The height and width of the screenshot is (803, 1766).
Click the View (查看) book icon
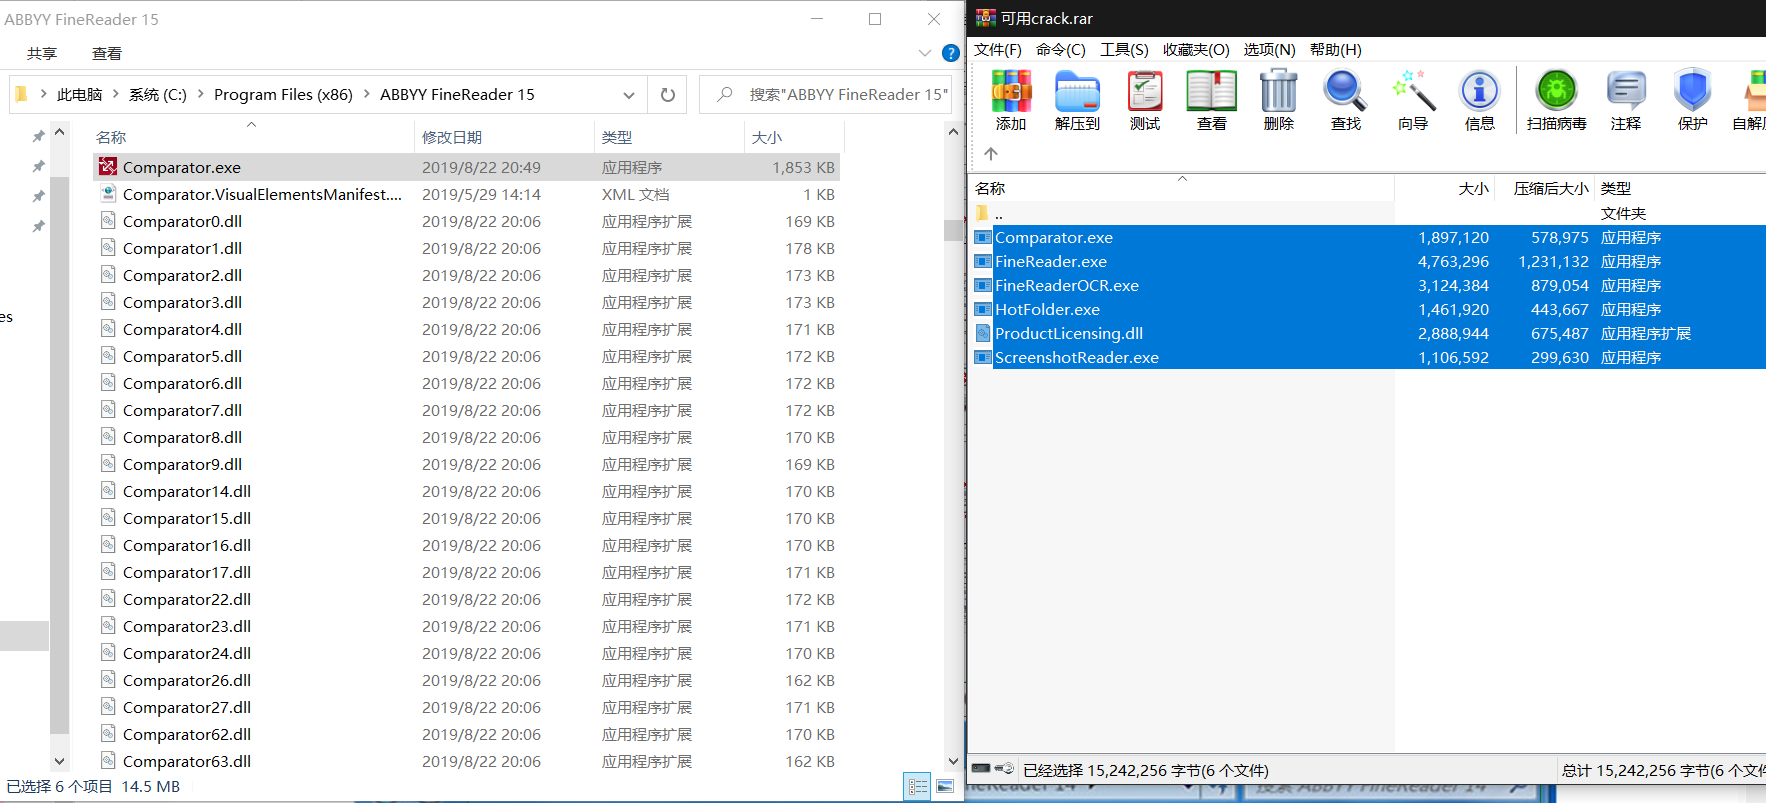pyautogui.click(x=1211, y=91)
